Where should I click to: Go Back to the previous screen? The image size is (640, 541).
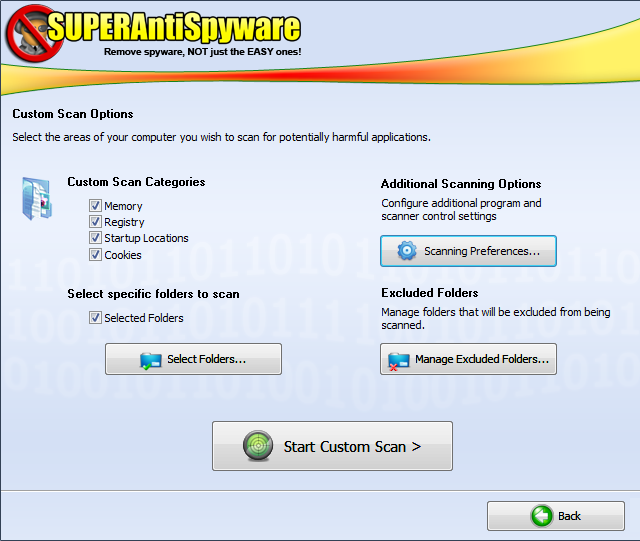click(556, 516)
